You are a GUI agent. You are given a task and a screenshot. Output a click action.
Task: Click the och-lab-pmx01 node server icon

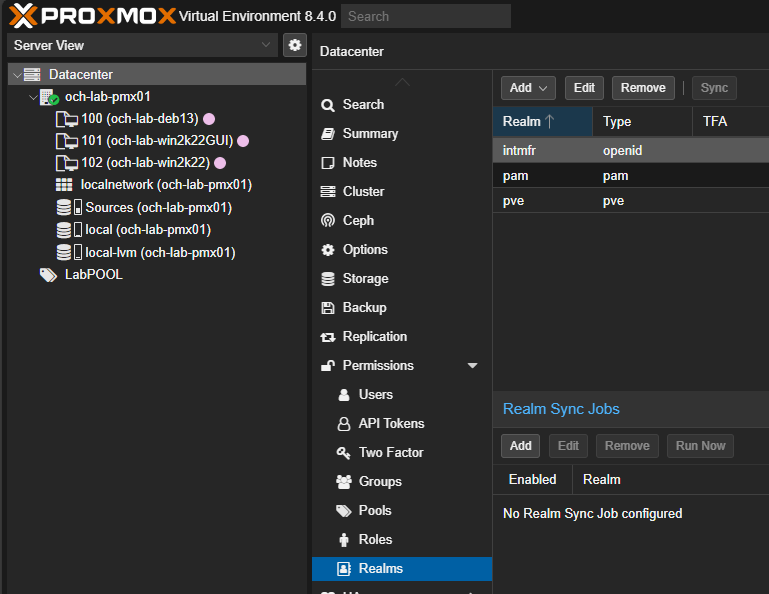[x=49, y=97]
